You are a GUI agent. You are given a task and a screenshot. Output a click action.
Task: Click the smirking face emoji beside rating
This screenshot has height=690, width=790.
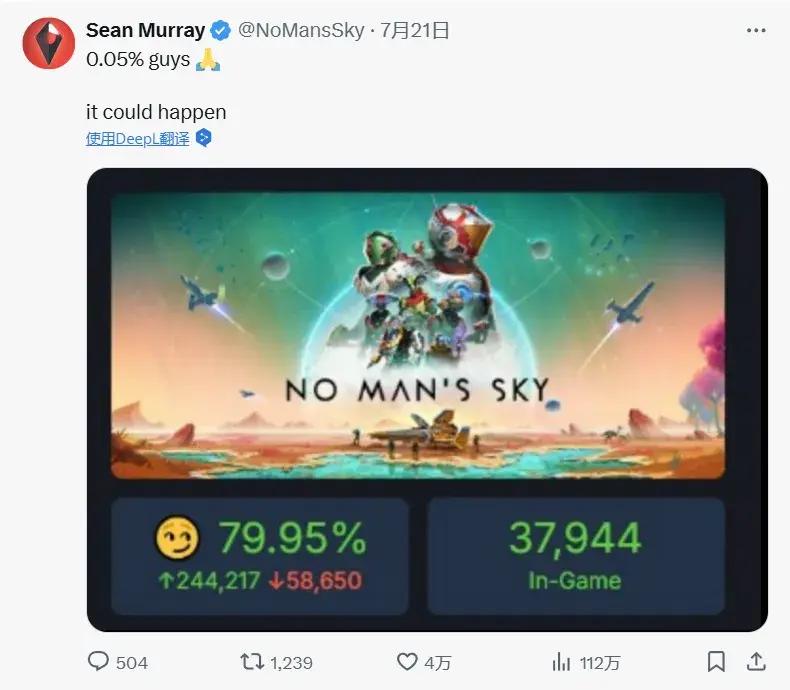pyautogui.click(x=178, y=540)
